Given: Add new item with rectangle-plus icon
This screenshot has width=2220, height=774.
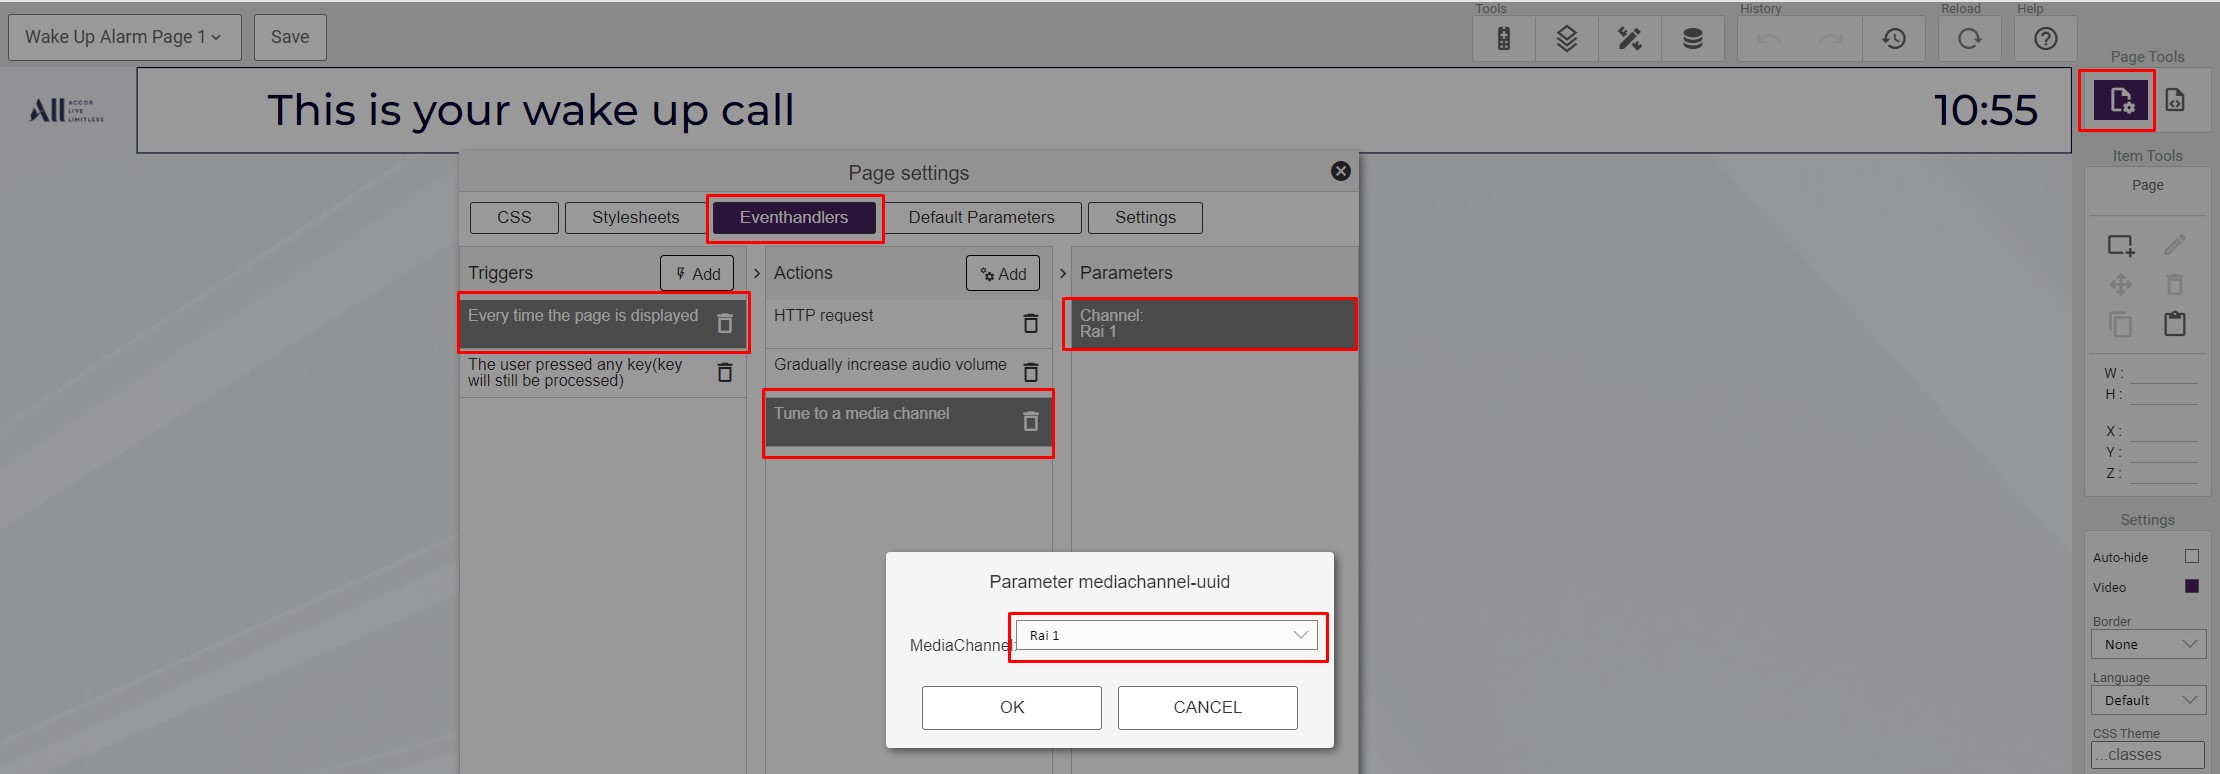Looking at the screenshot, I should (2120, 245).
